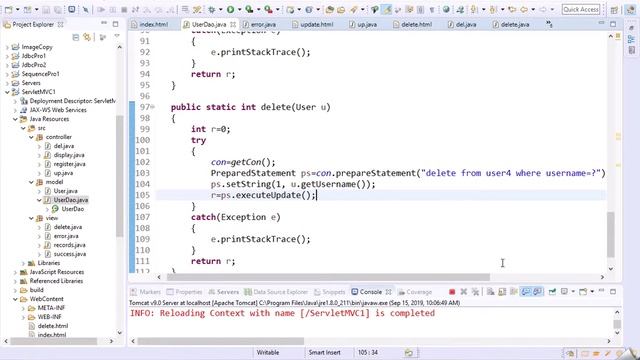The image size is (640, 360).
Task: Click the External Tools run icon
Action: pyautogui.click(x=268, y=9)
